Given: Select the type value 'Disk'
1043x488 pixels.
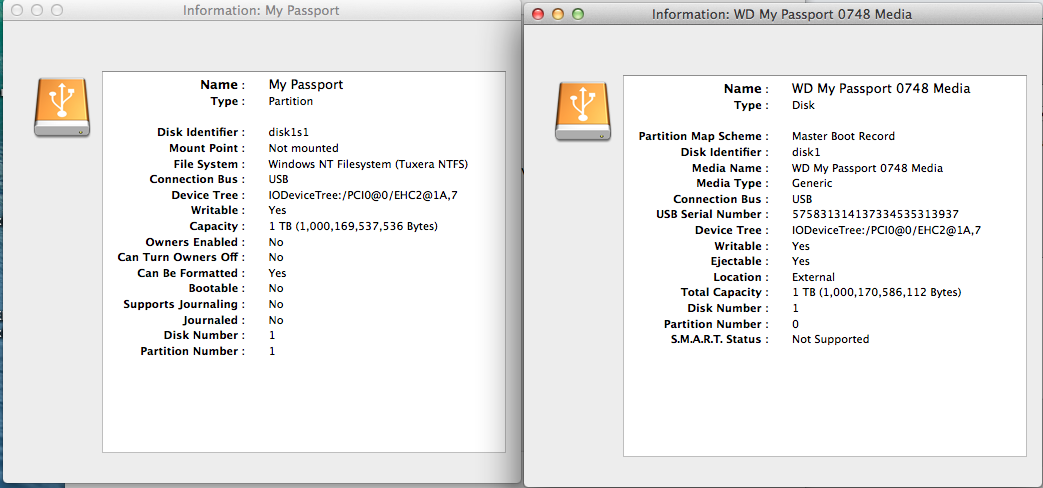Looking at the screenshot, I should pos(803,105).
